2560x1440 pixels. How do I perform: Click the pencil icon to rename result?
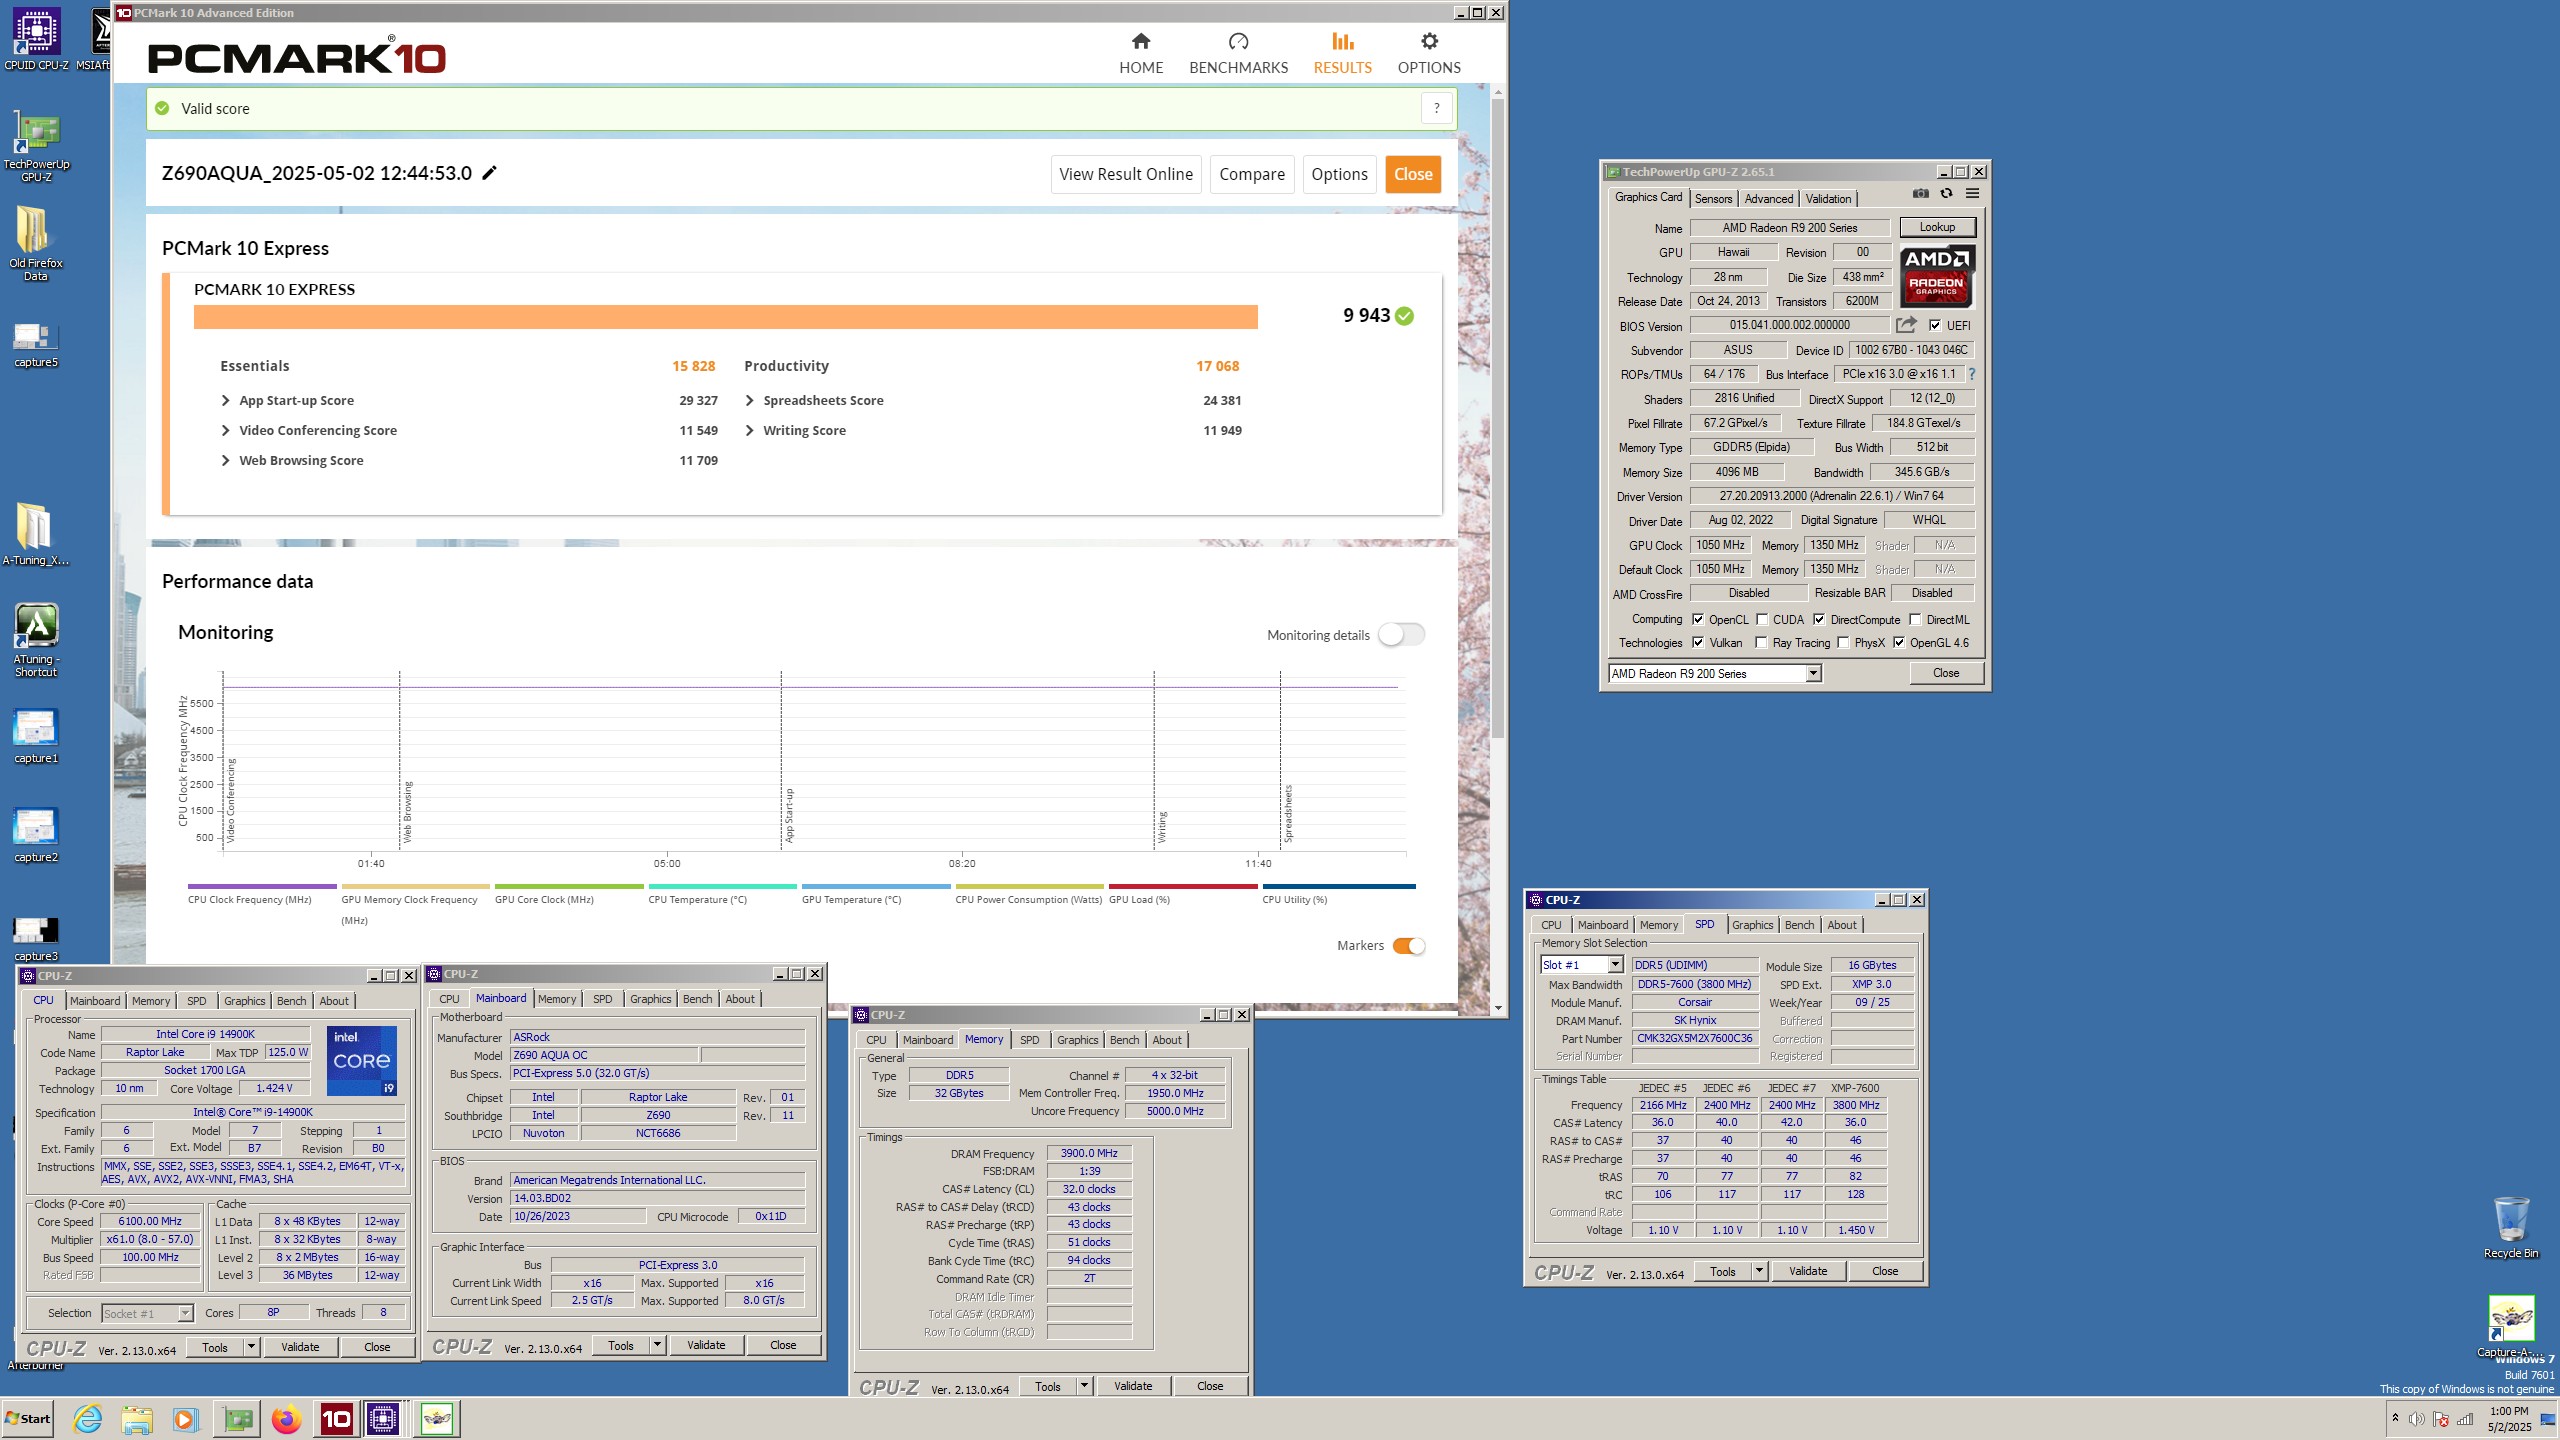click(x=489, y=173)
